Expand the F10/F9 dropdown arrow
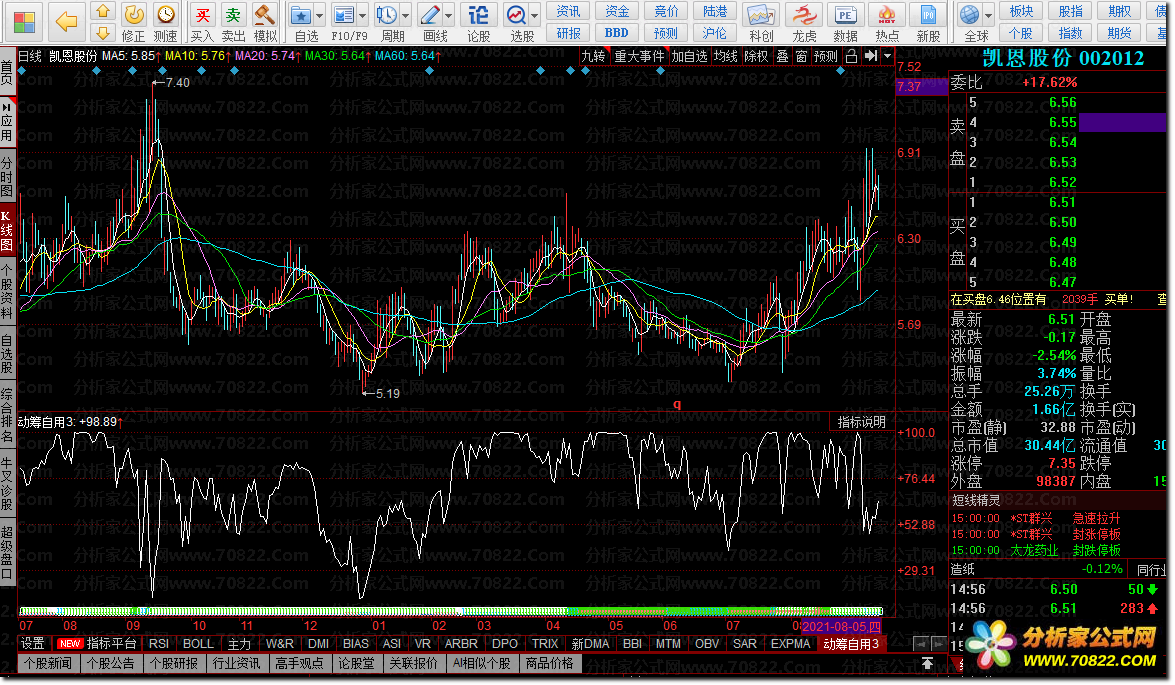 [x=363, y=16]
